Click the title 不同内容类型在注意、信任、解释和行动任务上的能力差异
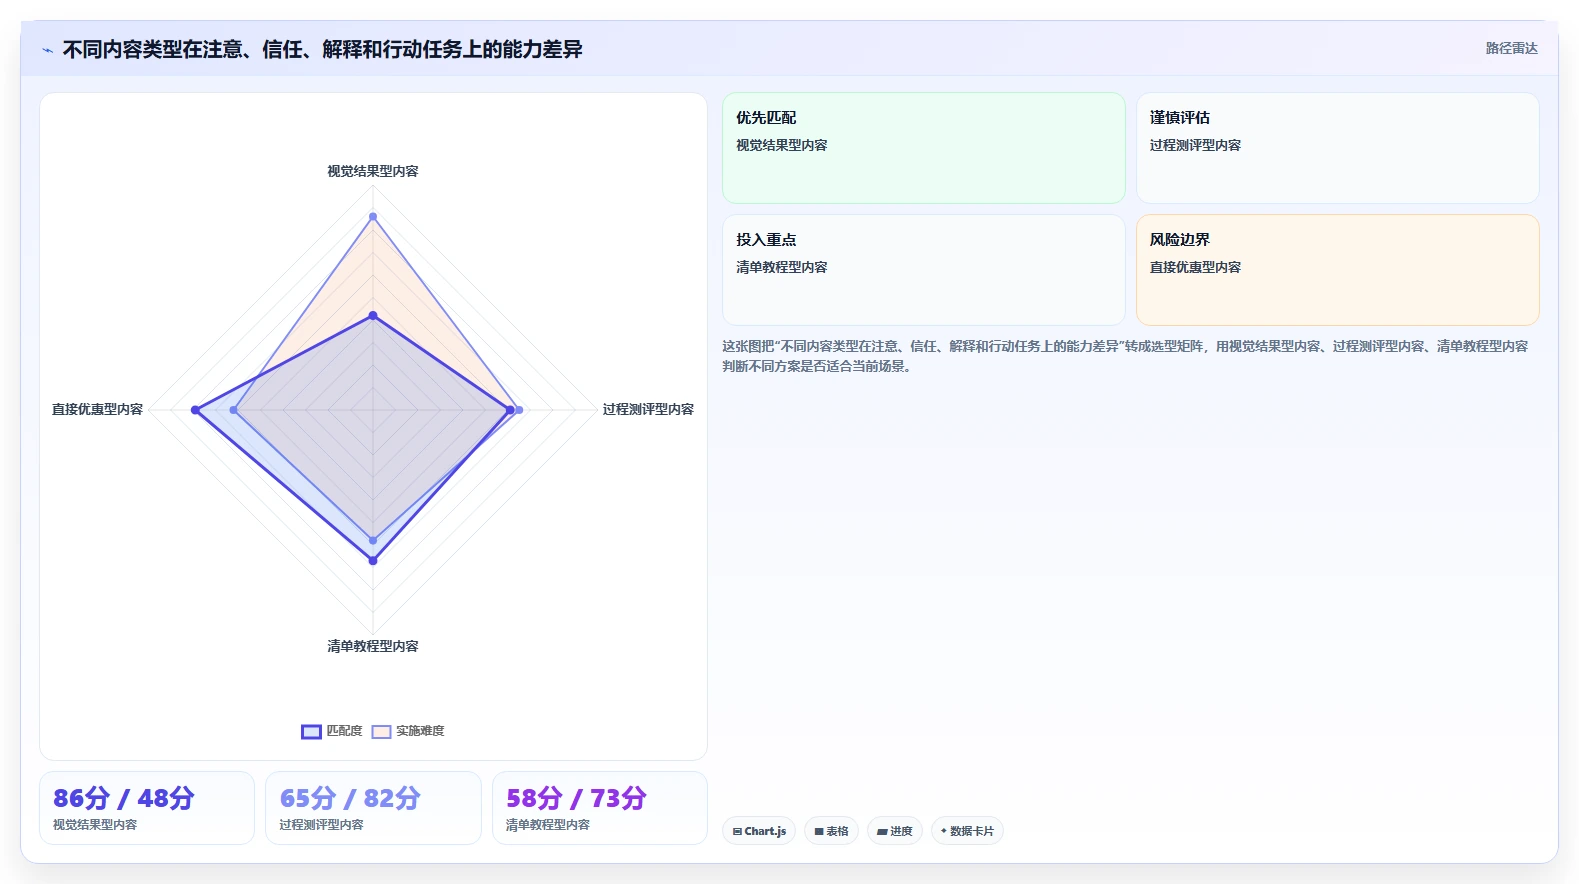Screen dimensions: 1579x884 [x=322, y=49]
